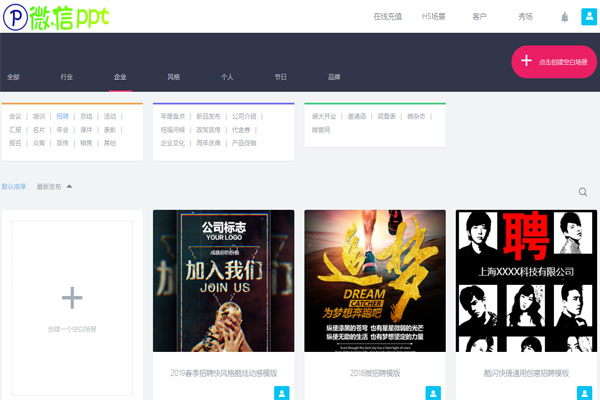Open 秀场 in top navigation
Screen dimensions: 600x400
coord(525,16)
